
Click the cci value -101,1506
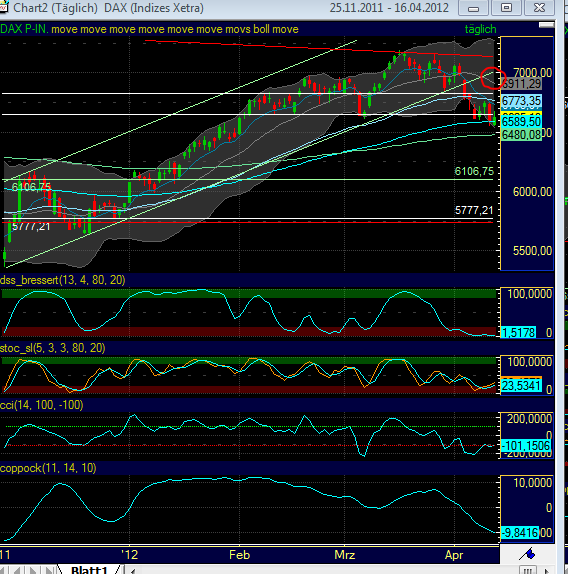click(x=526, y=446)
